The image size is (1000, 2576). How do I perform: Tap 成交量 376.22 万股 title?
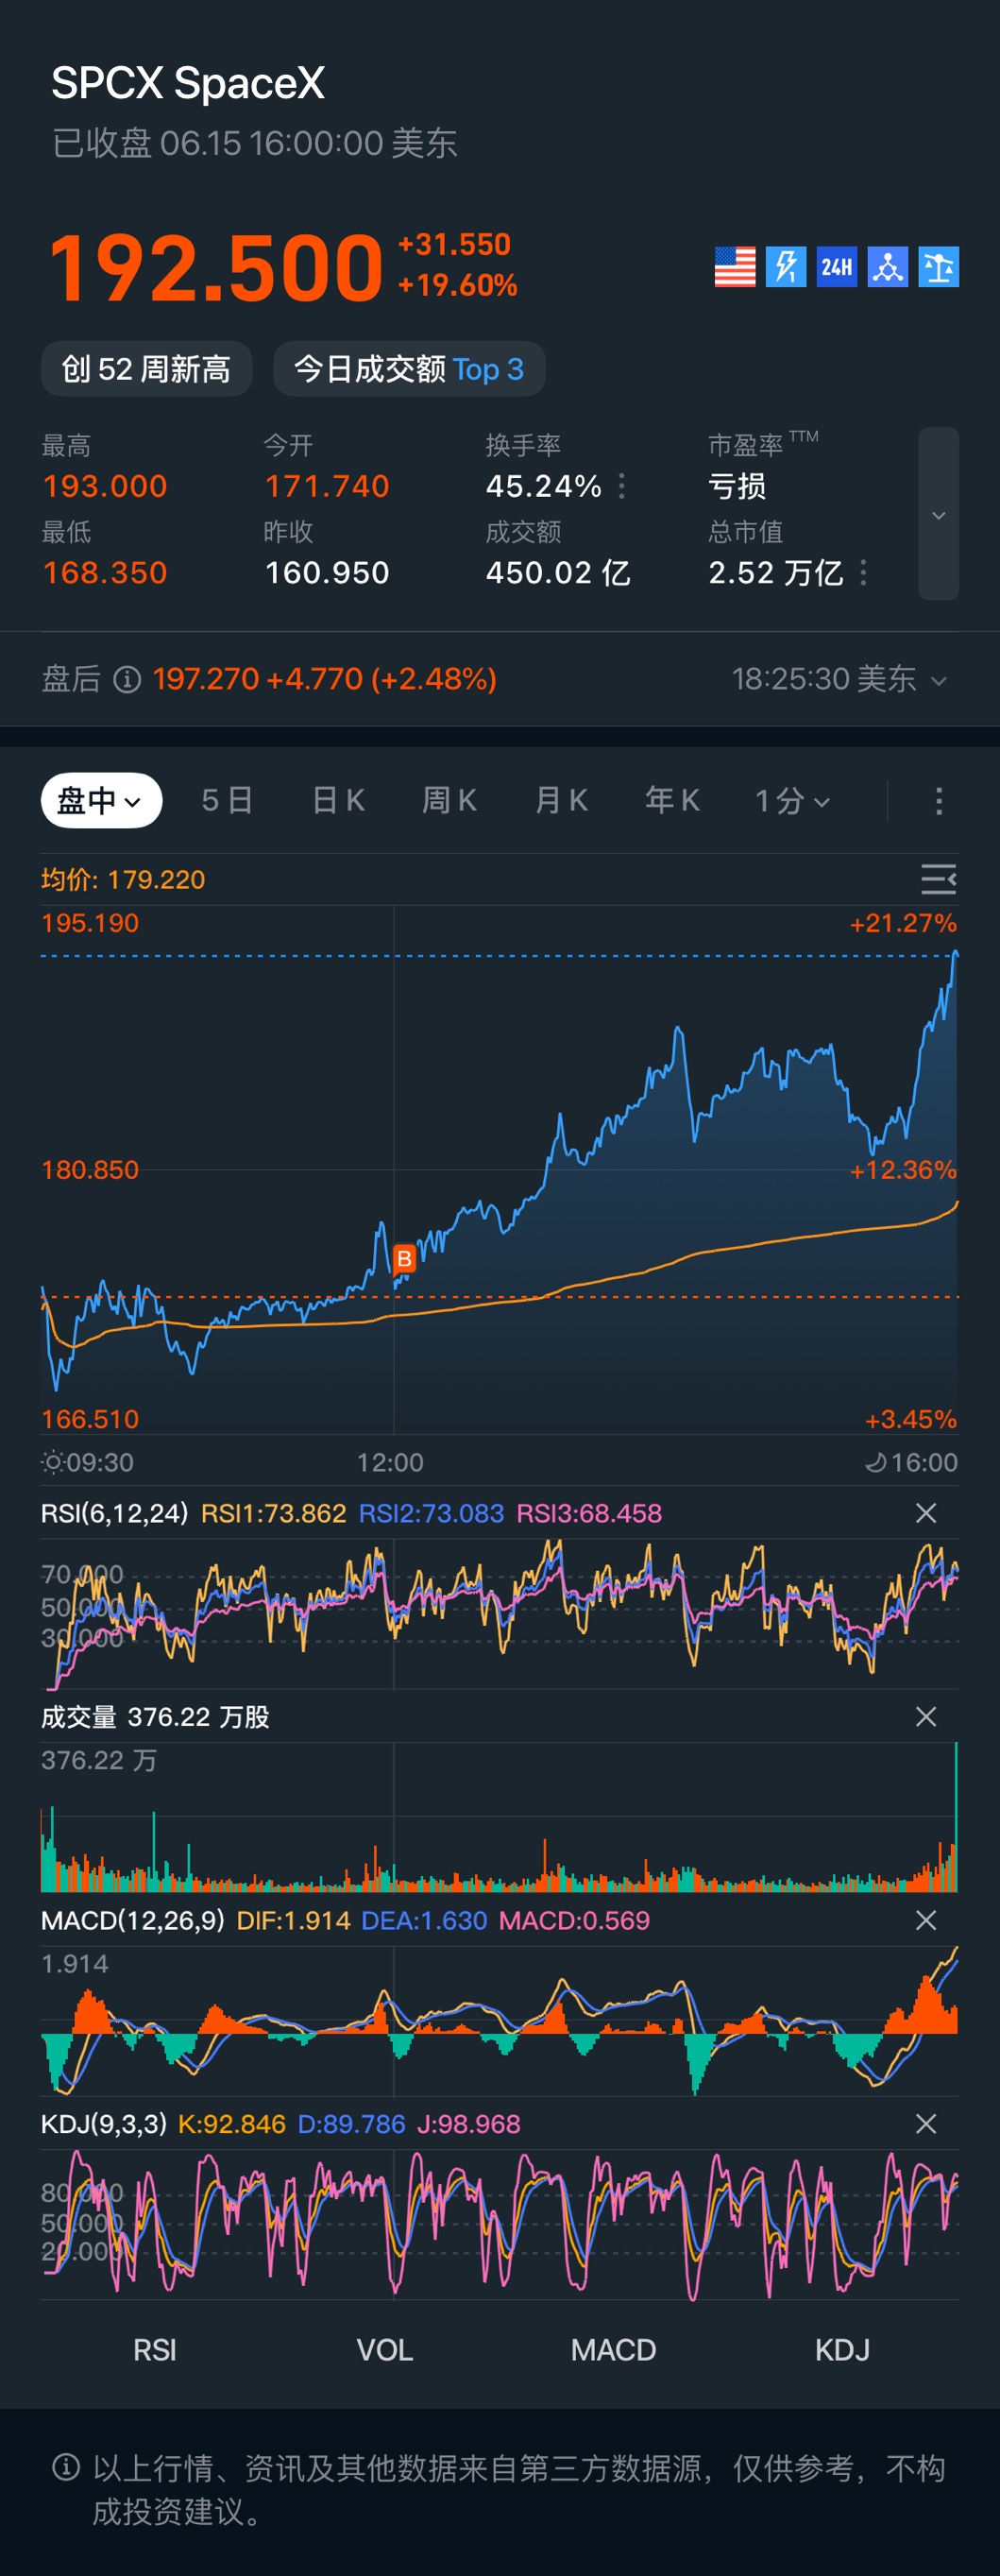155,1717
